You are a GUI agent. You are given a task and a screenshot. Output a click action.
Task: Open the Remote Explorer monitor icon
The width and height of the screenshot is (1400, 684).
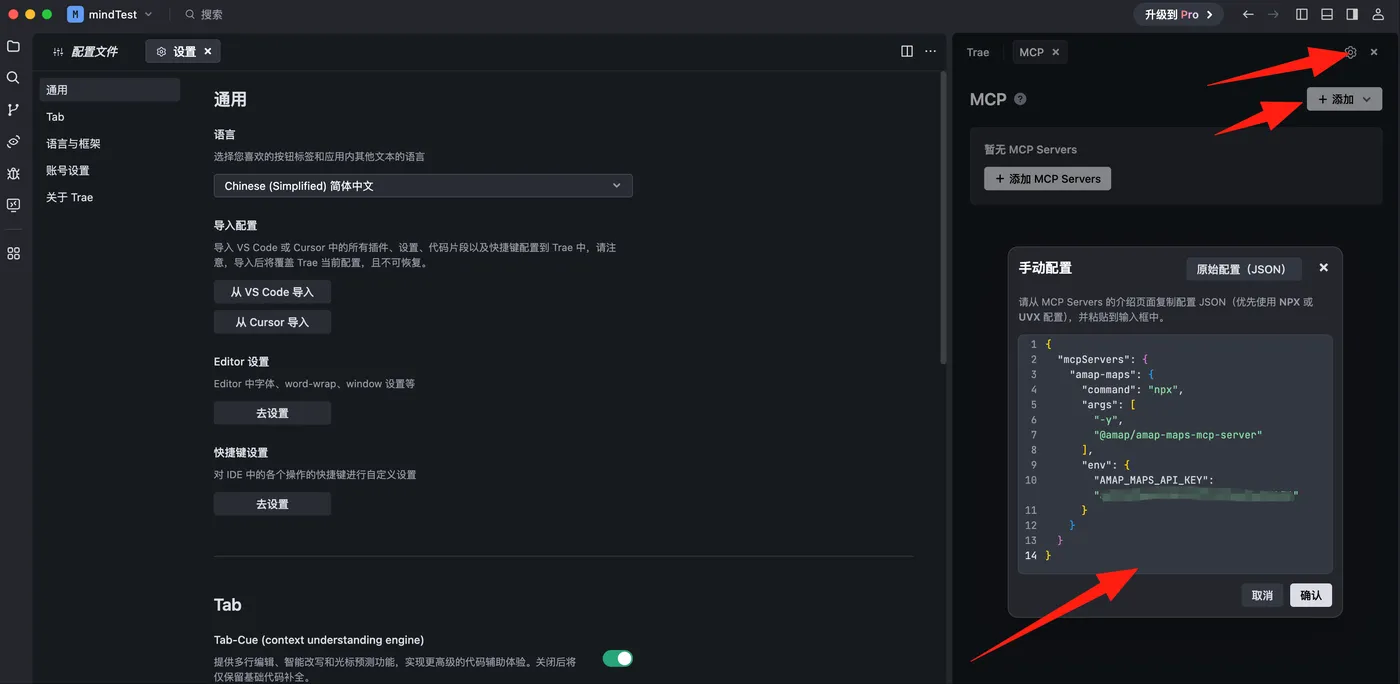point(13,205)
